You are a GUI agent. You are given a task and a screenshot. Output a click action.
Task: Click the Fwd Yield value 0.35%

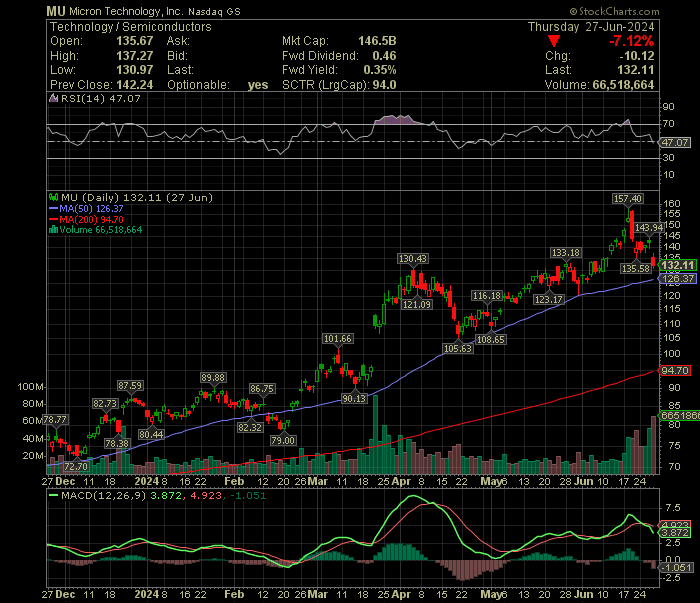point(379,70)
